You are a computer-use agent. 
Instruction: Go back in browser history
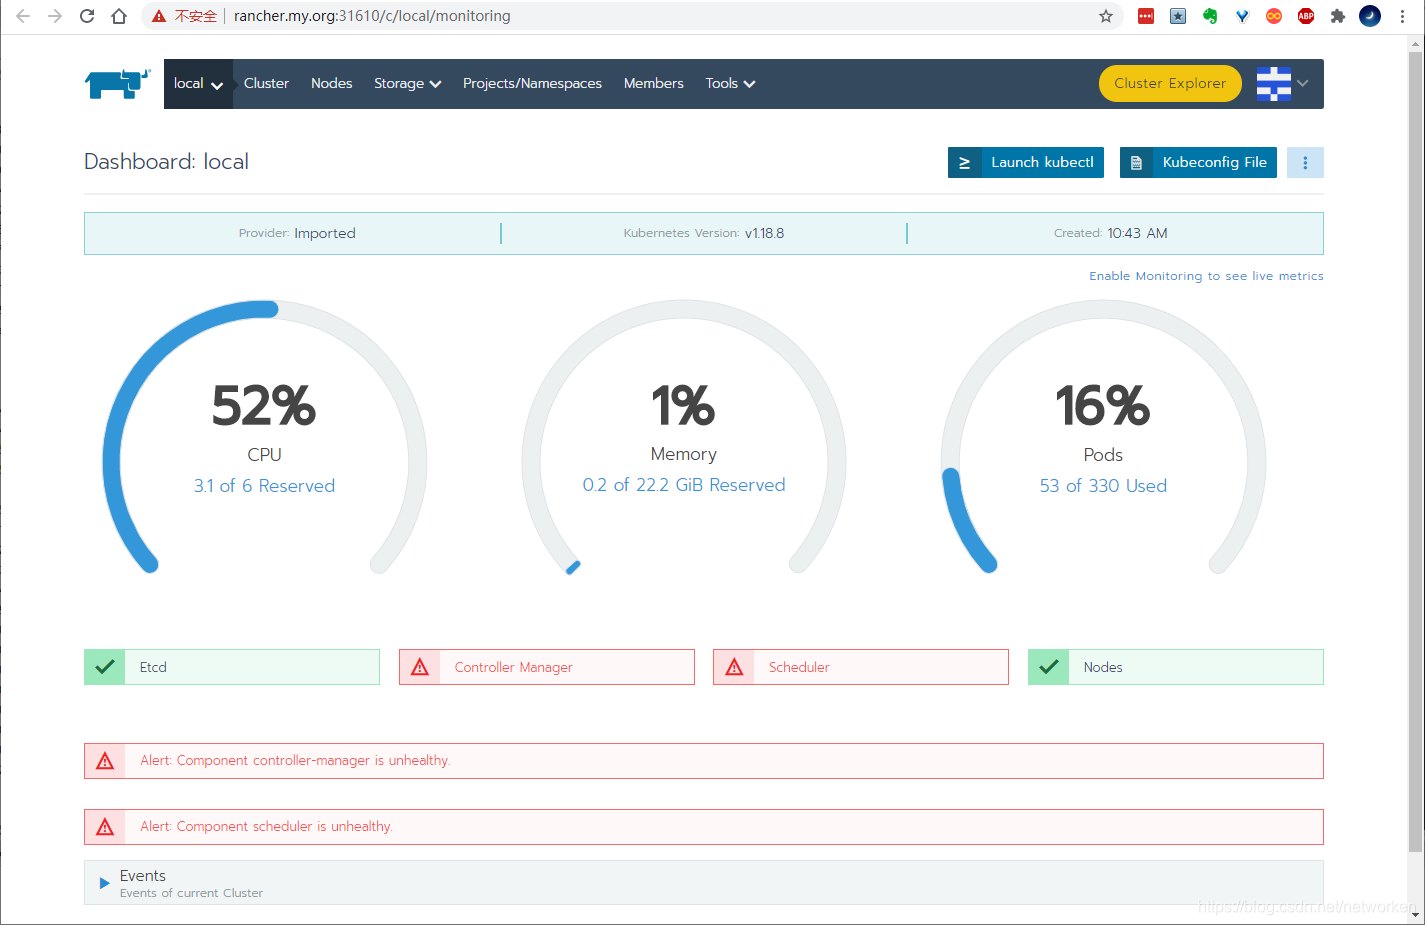23,16
